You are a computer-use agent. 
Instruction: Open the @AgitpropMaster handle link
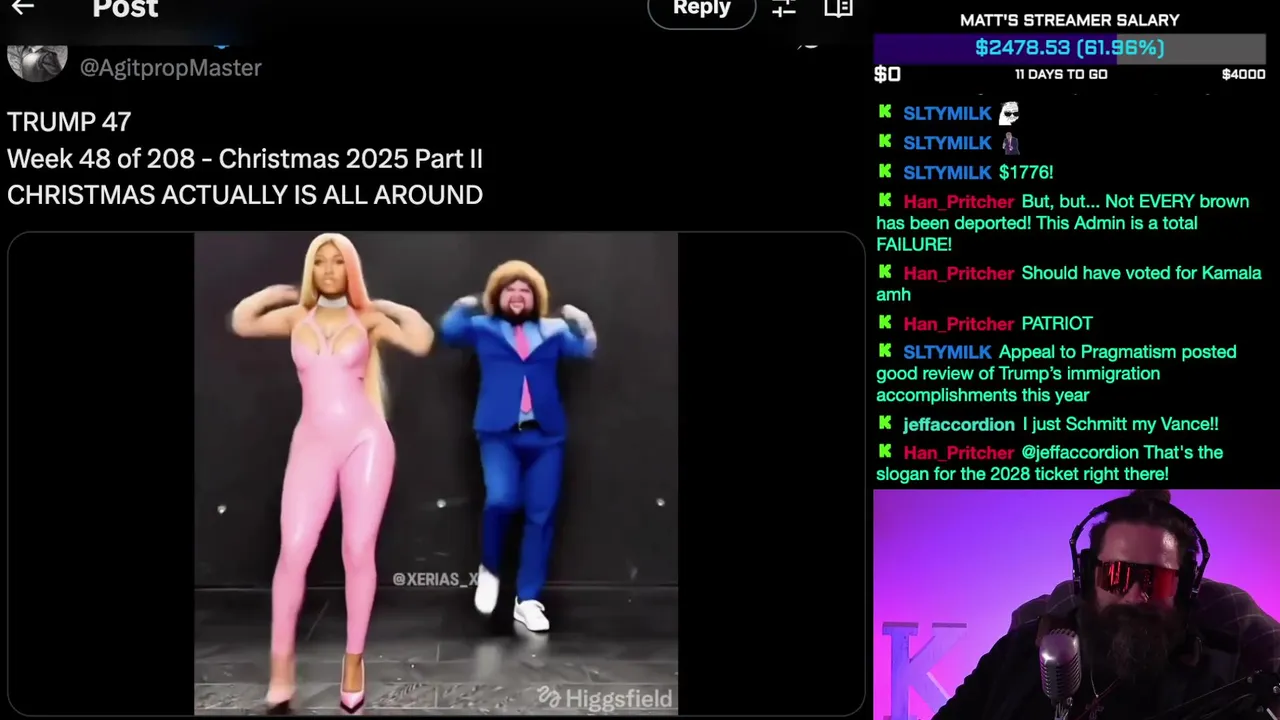click(x=170, y=67)
